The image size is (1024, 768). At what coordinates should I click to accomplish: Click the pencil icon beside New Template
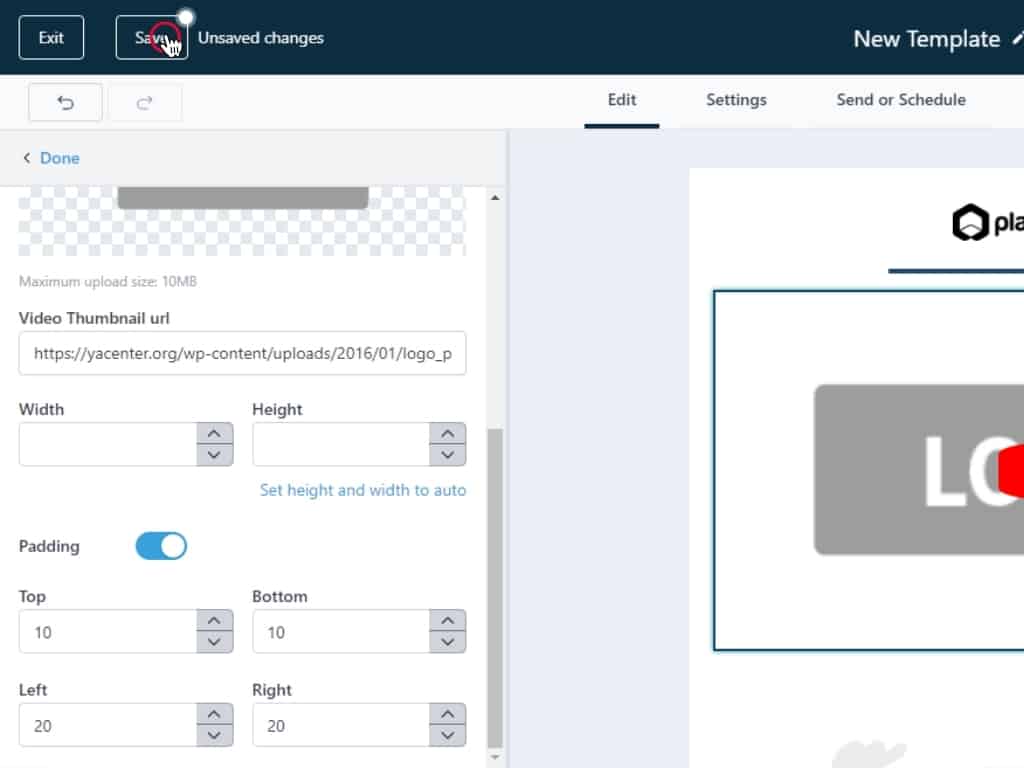[1017, 39]
